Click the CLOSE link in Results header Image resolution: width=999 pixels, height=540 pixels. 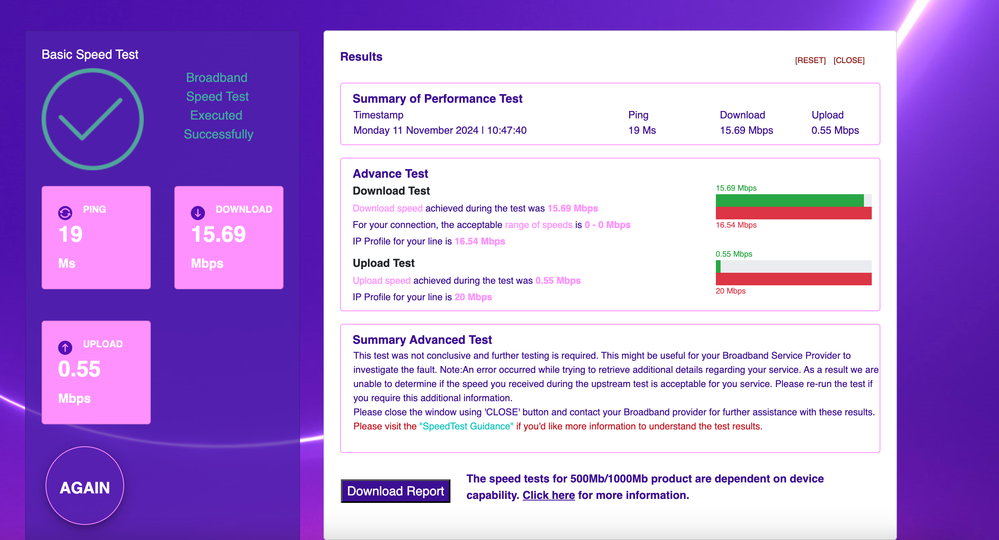(849, 61)
